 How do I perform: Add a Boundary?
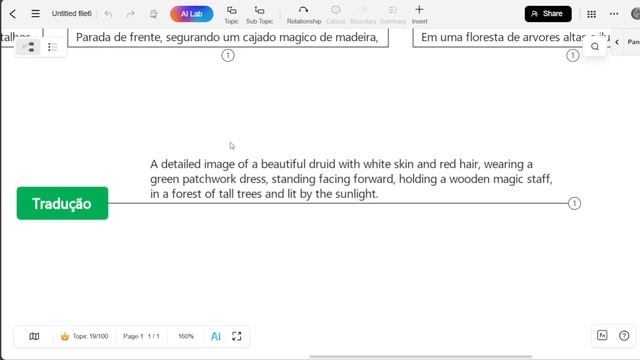coord(363,15)
